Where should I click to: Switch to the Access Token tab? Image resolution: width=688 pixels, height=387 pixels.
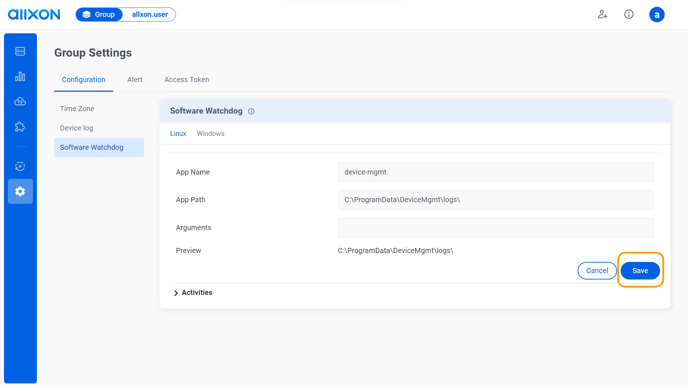pyautogui.click(x=186, y=79)
